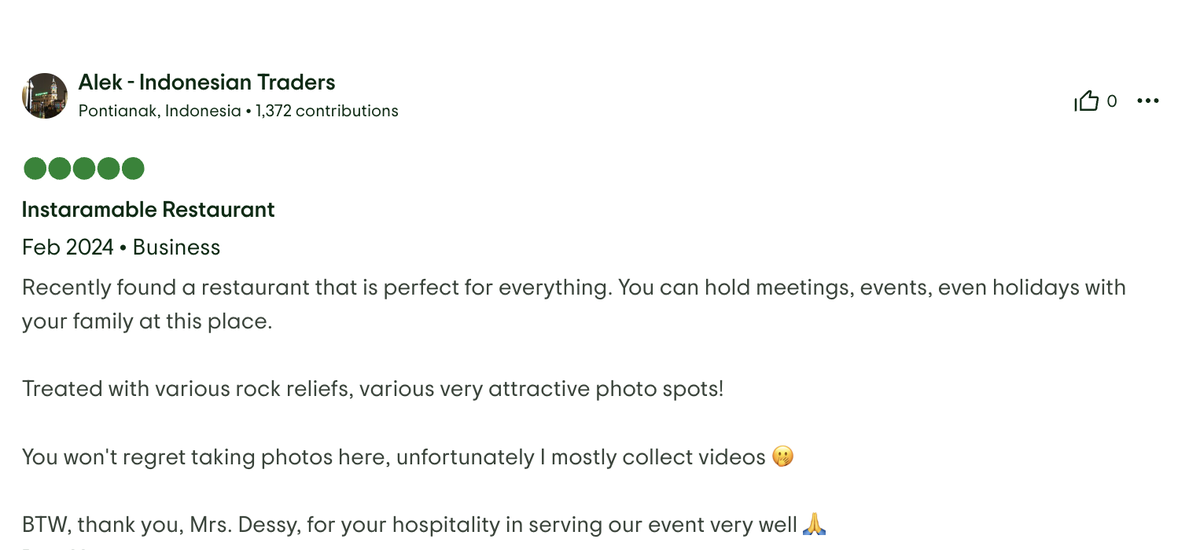Click the 1,372 contributions text
The width and height of the screenshot is (1200, 550).
[x=327, y=111]
